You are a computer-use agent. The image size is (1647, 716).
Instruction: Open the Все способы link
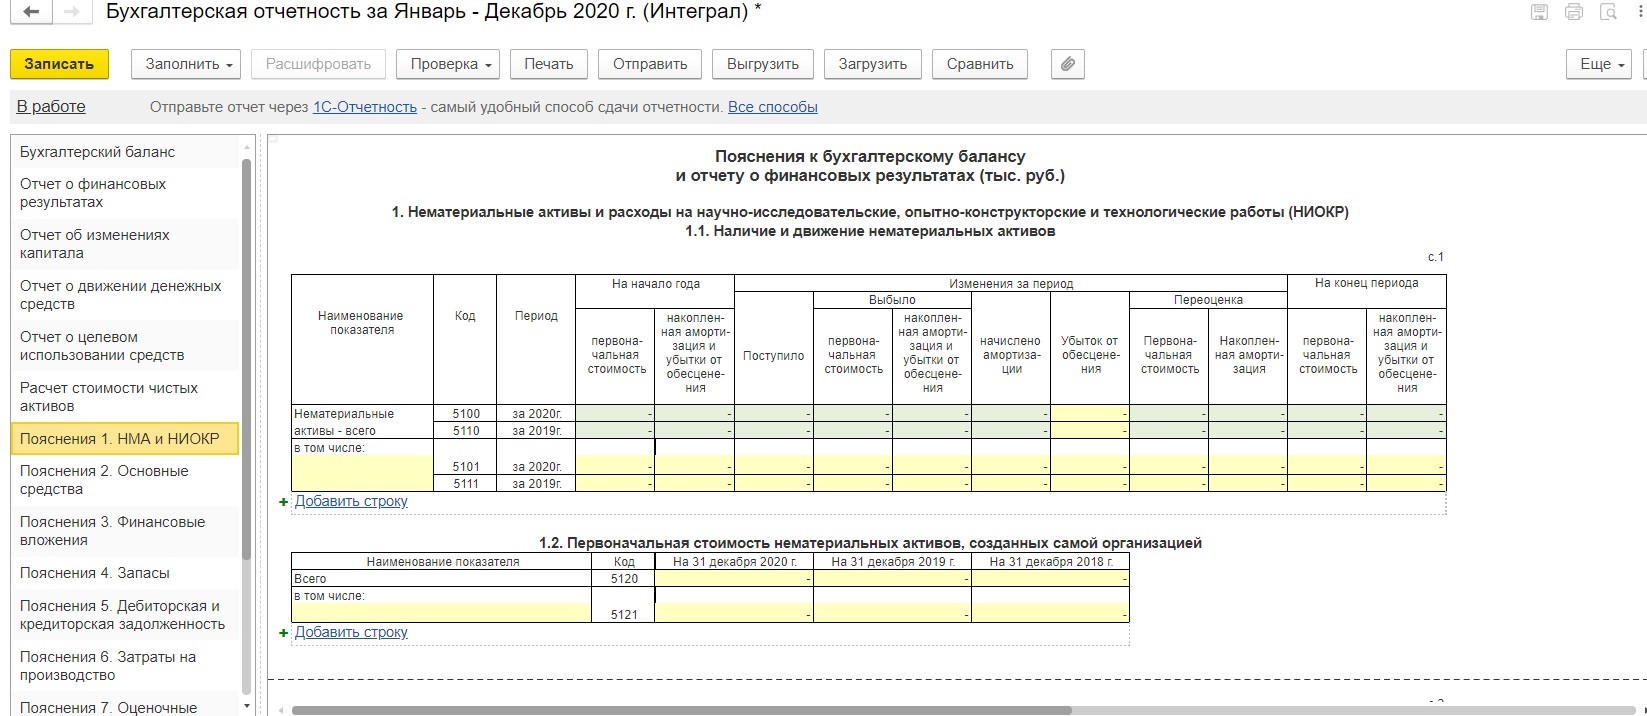(x=773, y=107)
